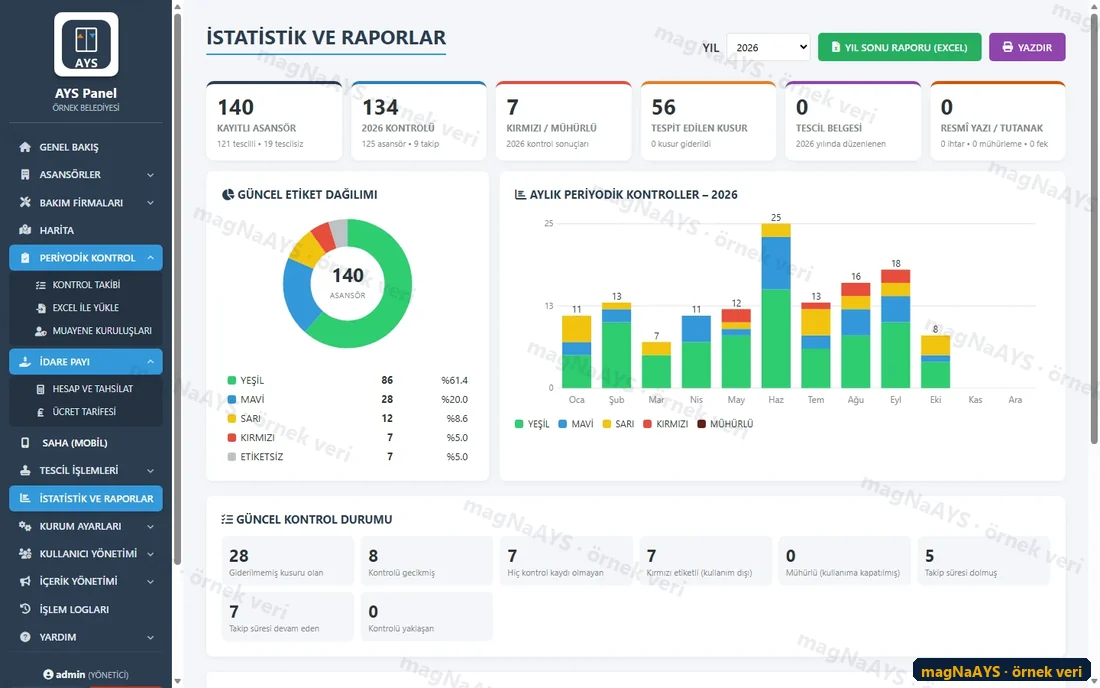Click the list icon beside Güncel Kontrol Durumu
The image size is (1100, 688).
click(x=227, y=519)
